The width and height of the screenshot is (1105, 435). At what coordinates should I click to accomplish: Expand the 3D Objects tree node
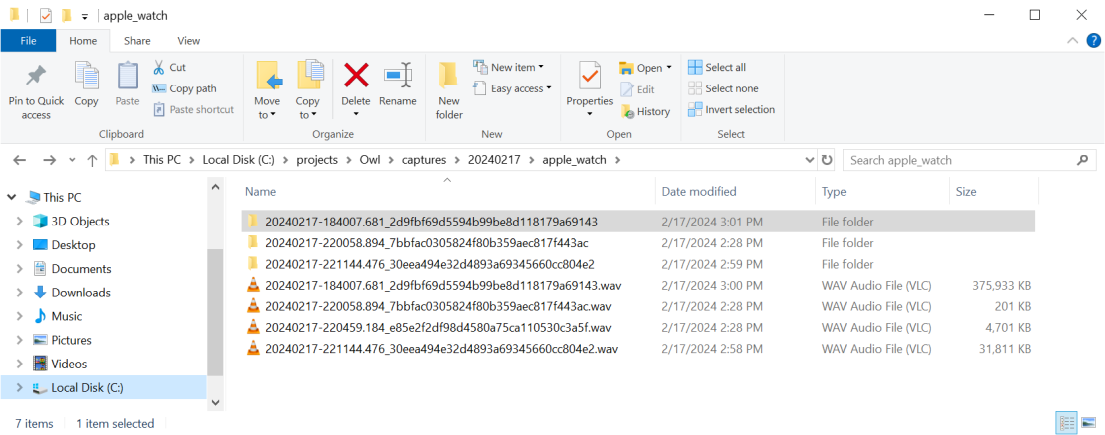(x=19, y=221)
